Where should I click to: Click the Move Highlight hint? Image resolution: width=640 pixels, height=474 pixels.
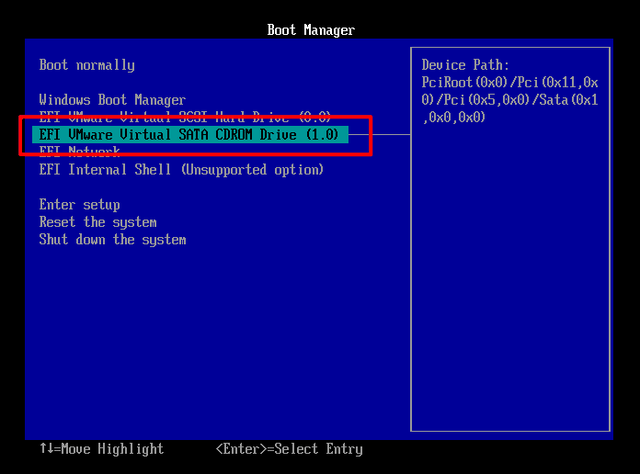[x=102, y=449]
